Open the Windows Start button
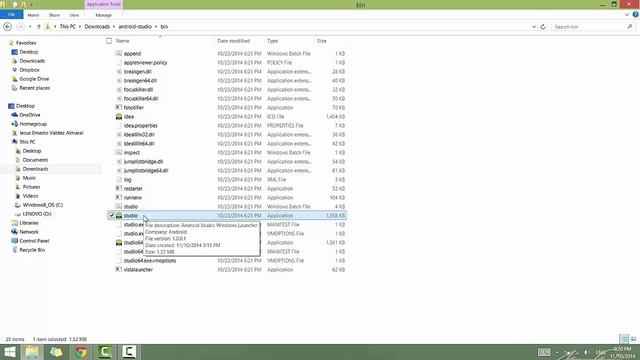 [10, 352]
